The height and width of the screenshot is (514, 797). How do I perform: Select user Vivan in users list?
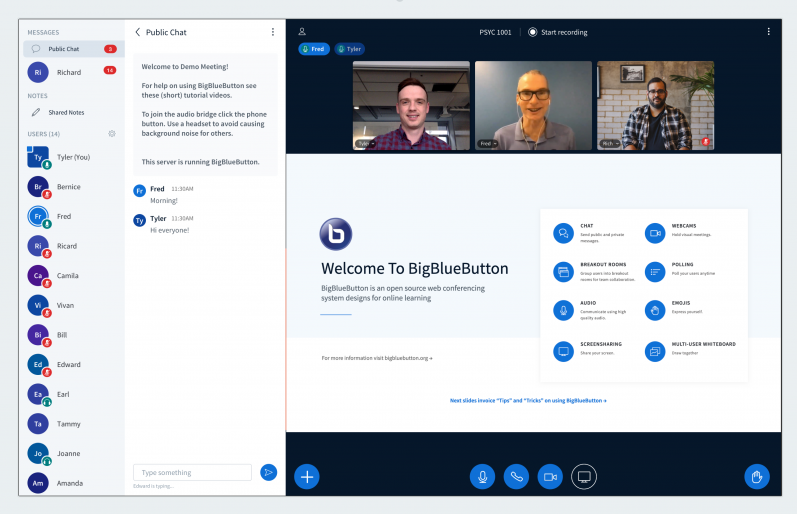(x=72, y=305)
